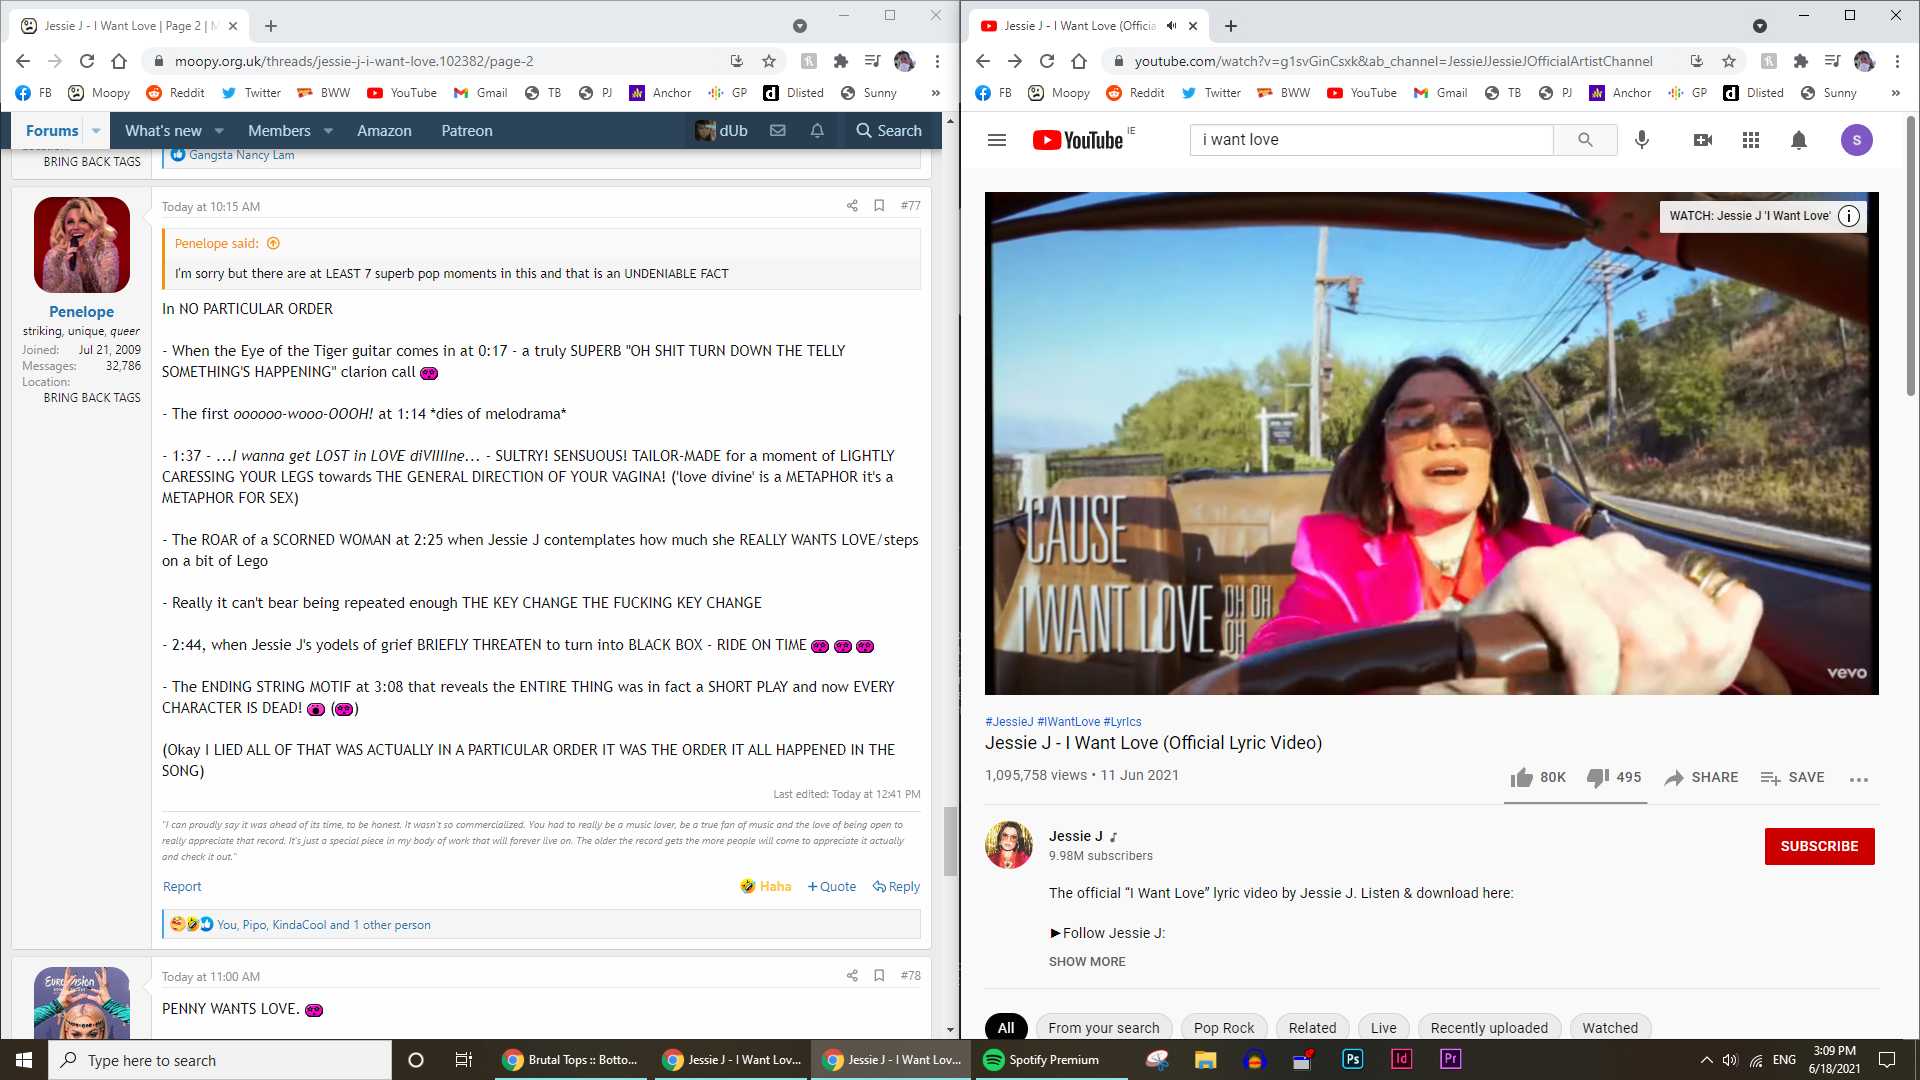Open forum conversations envelope icon
1920x1080 pixels.
(x=777, y=131)
